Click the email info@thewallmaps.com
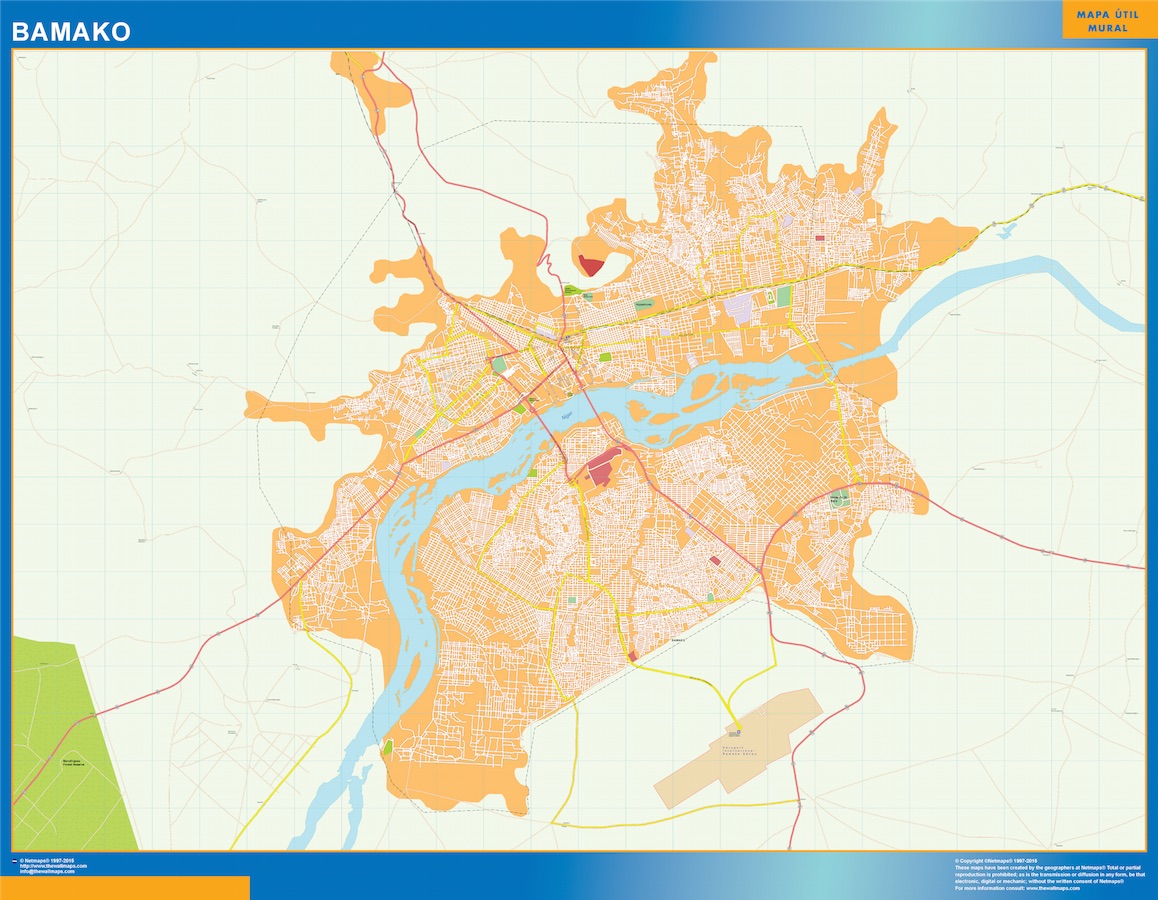The width and height of the screenshot is (1158, 900). (47, 871)
